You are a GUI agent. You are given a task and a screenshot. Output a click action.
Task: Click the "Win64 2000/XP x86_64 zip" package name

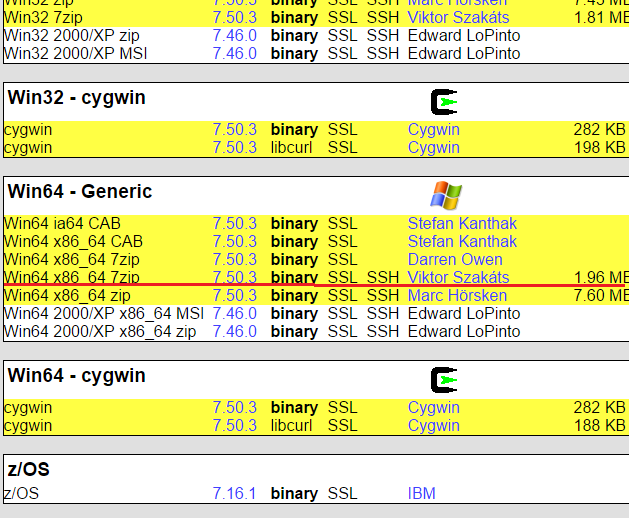point(100,332)
